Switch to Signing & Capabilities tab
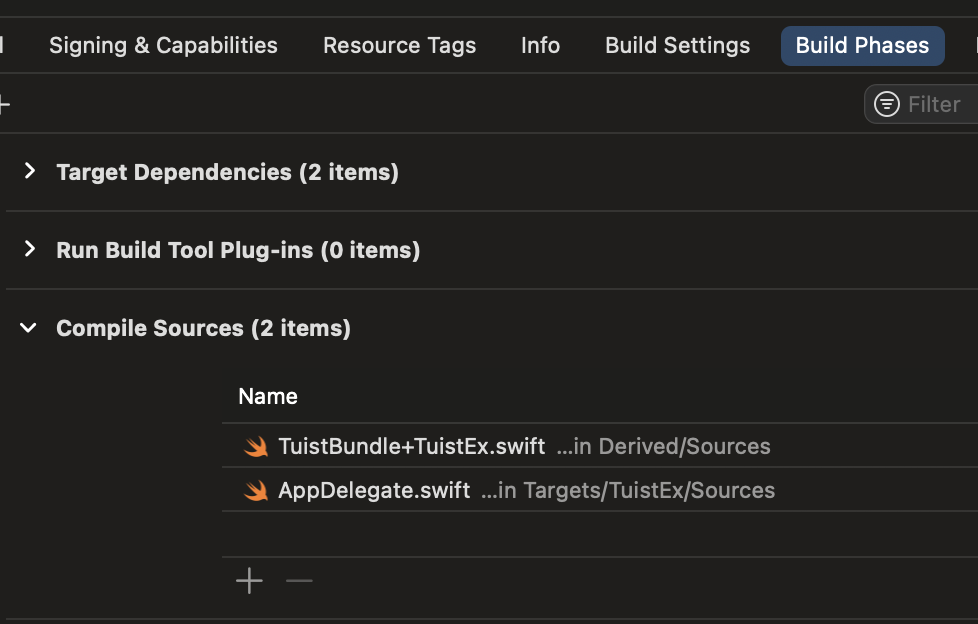 tap(163, 46)
